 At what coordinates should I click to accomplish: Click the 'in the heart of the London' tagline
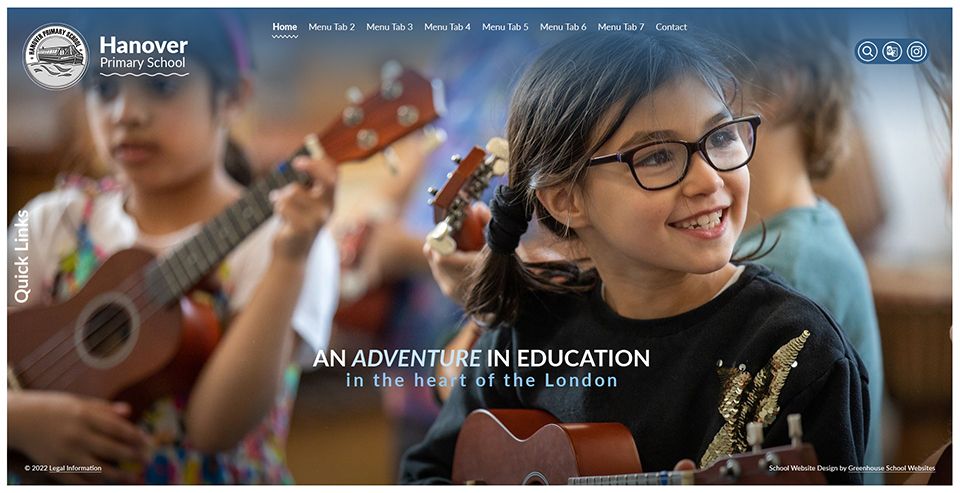tap(482, 380)
